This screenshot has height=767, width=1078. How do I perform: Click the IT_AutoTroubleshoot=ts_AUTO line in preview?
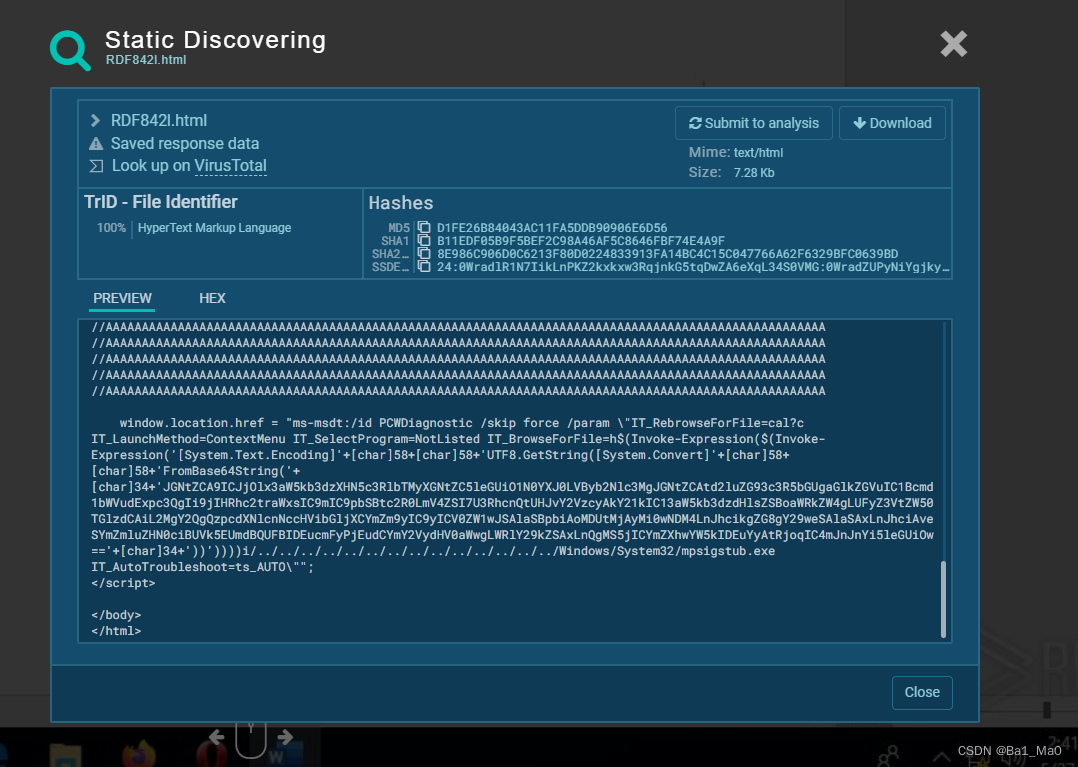202,567
